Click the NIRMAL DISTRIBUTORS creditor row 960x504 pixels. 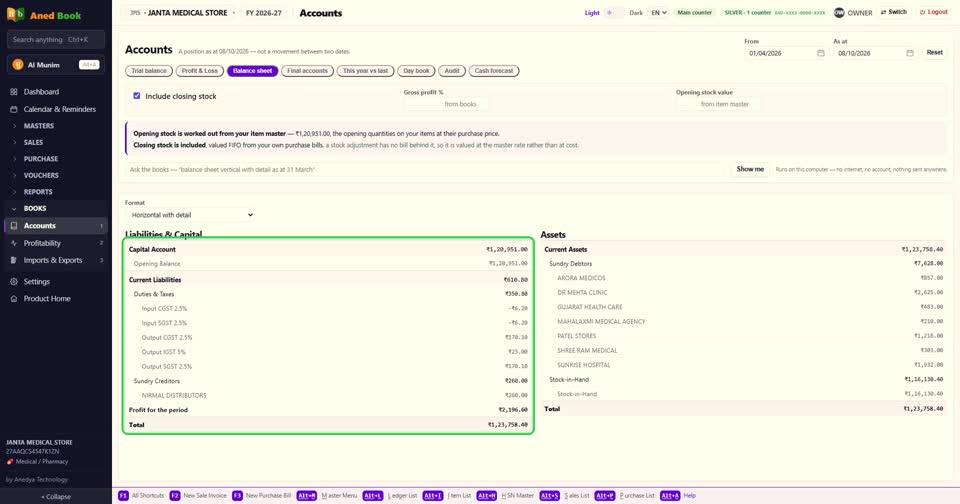click(328, 396)
